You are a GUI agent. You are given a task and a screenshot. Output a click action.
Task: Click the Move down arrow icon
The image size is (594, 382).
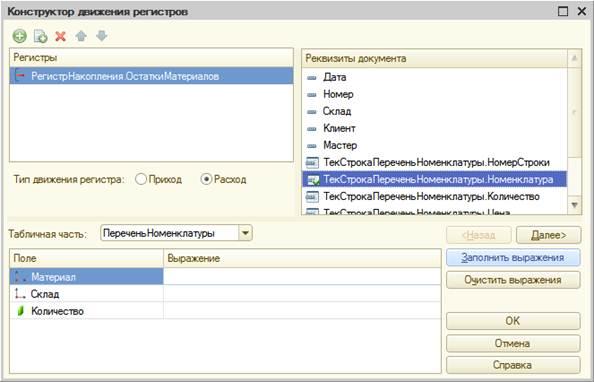pyautogui.click(x=102, y=36)
